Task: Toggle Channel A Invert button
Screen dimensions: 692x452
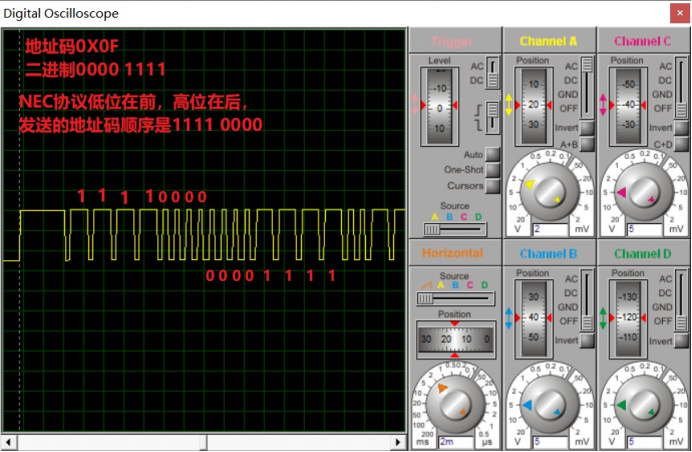Action: [x=587, y=128]
